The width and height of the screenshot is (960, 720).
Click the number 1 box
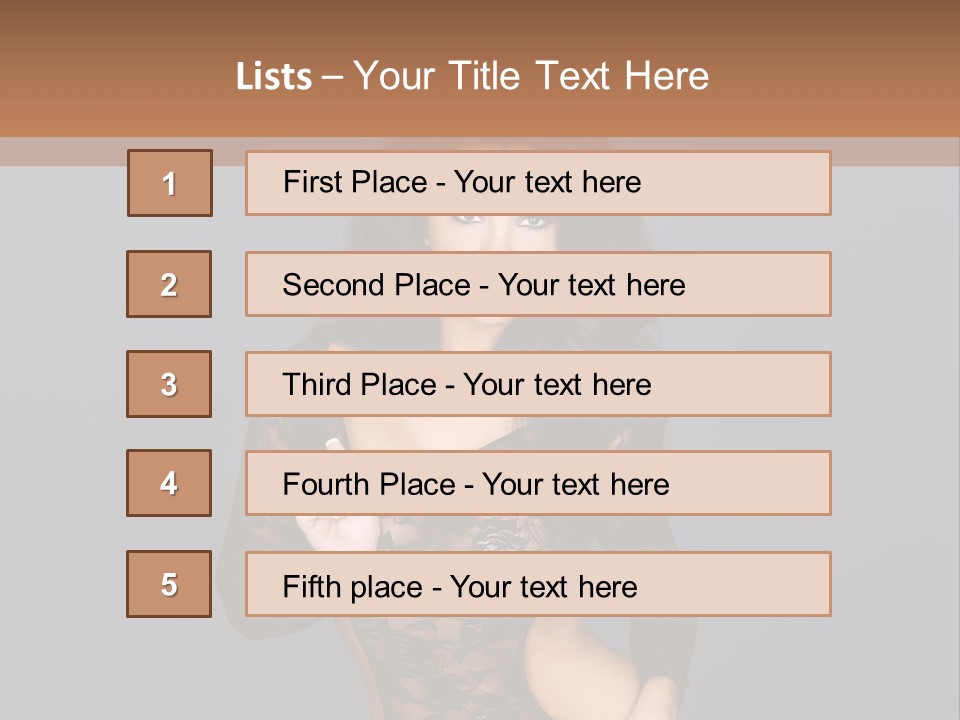[x=170, y=183]
